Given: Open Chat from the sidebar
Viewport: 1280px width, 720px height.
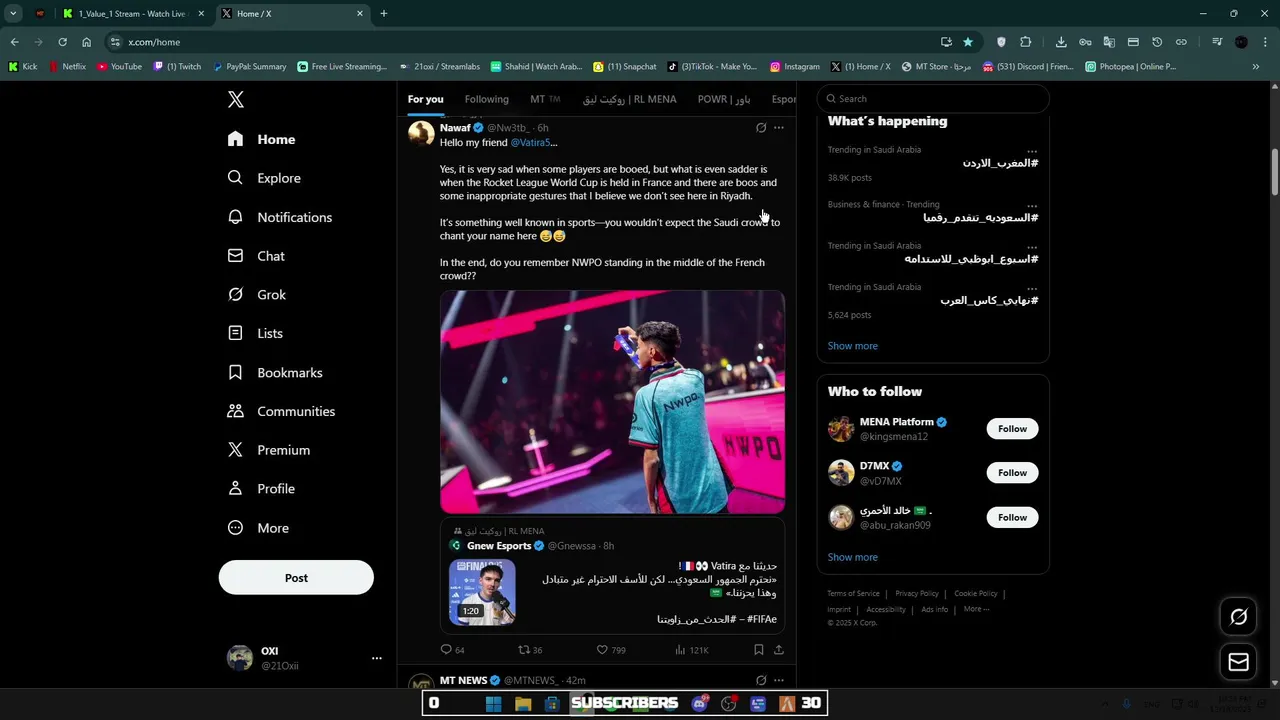Looking at the screenshot, I should [257, 256].
